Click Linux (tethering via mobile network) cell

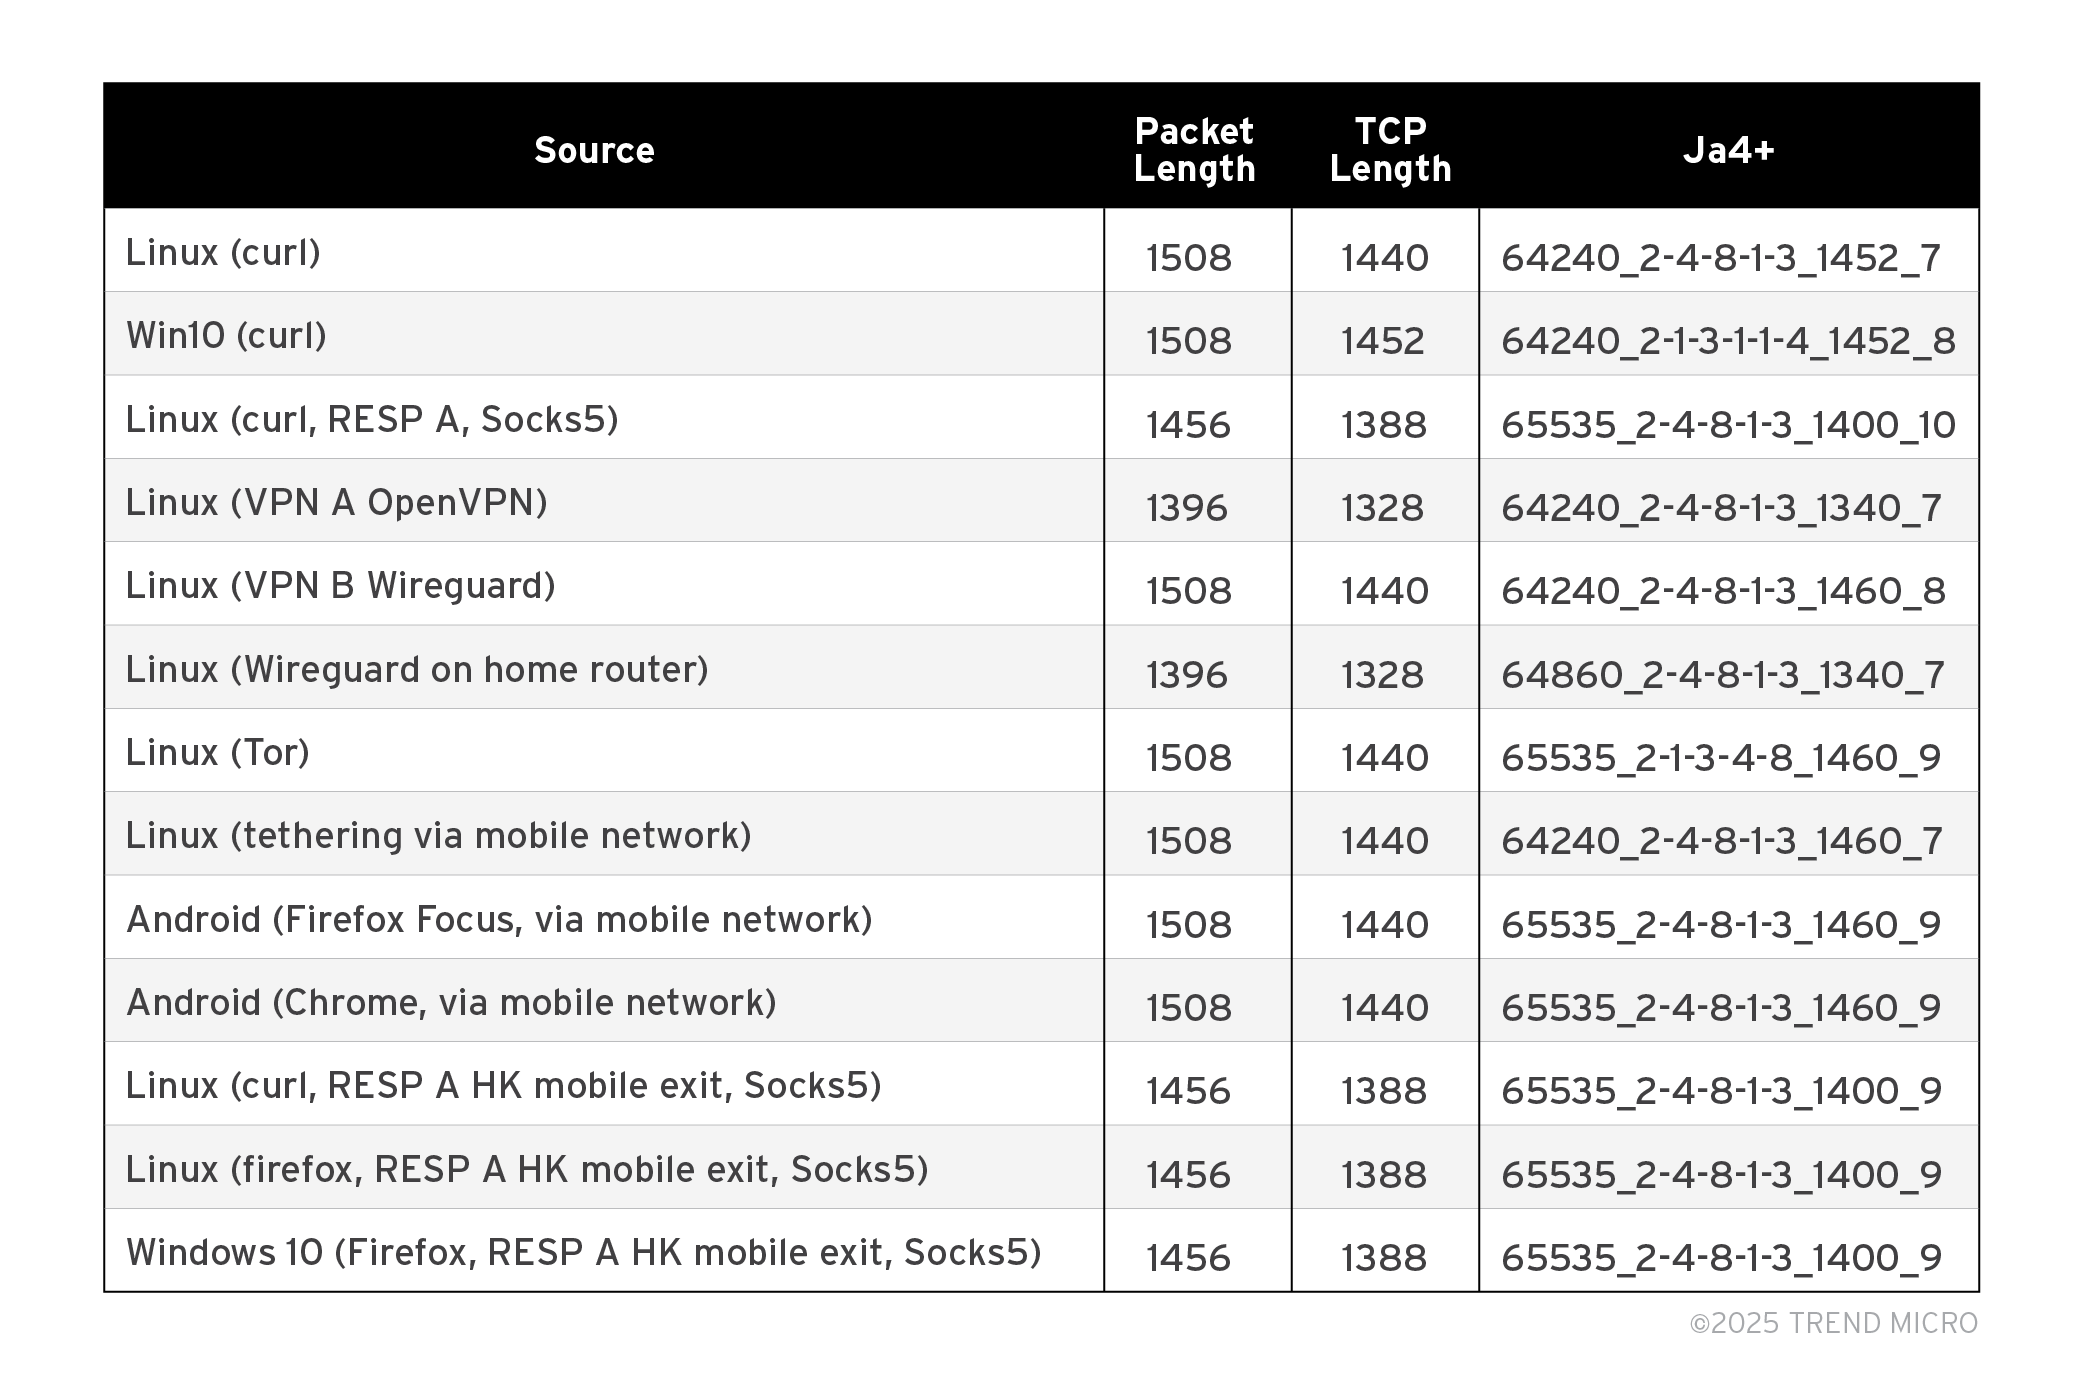(x=438, y=835)
